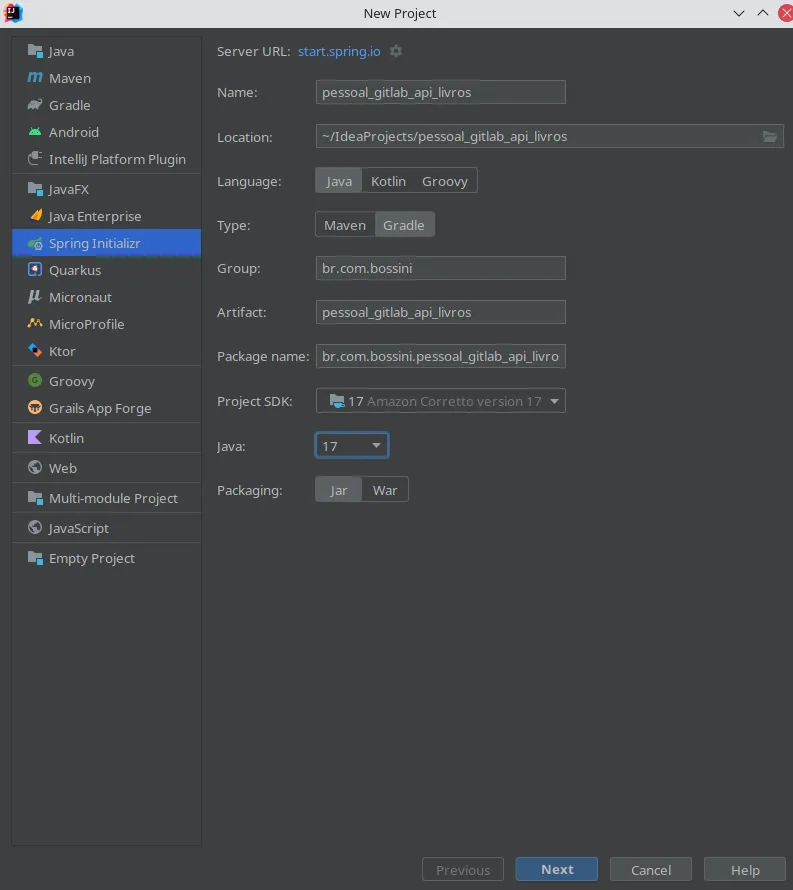Click the JavaFX folder icon
The height and width of the screenshot is (890, 793).
(x=35, y=189)
